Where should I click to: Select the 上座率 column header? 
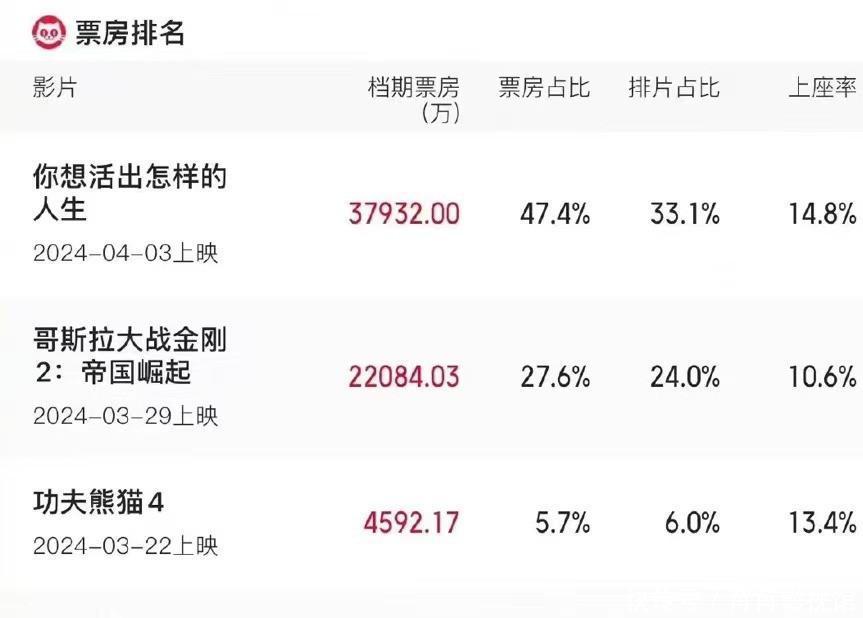click(822, 88)
